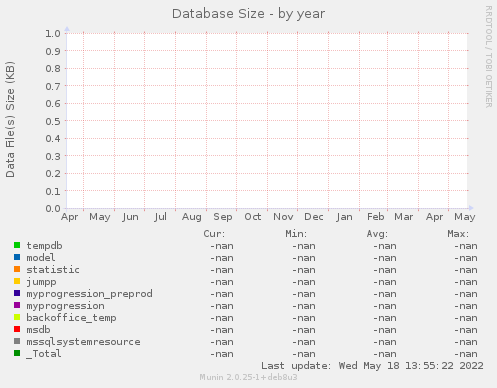Click the jumpp Max -nan value
The image size is (497, 388).
click(x=466, y=282)
